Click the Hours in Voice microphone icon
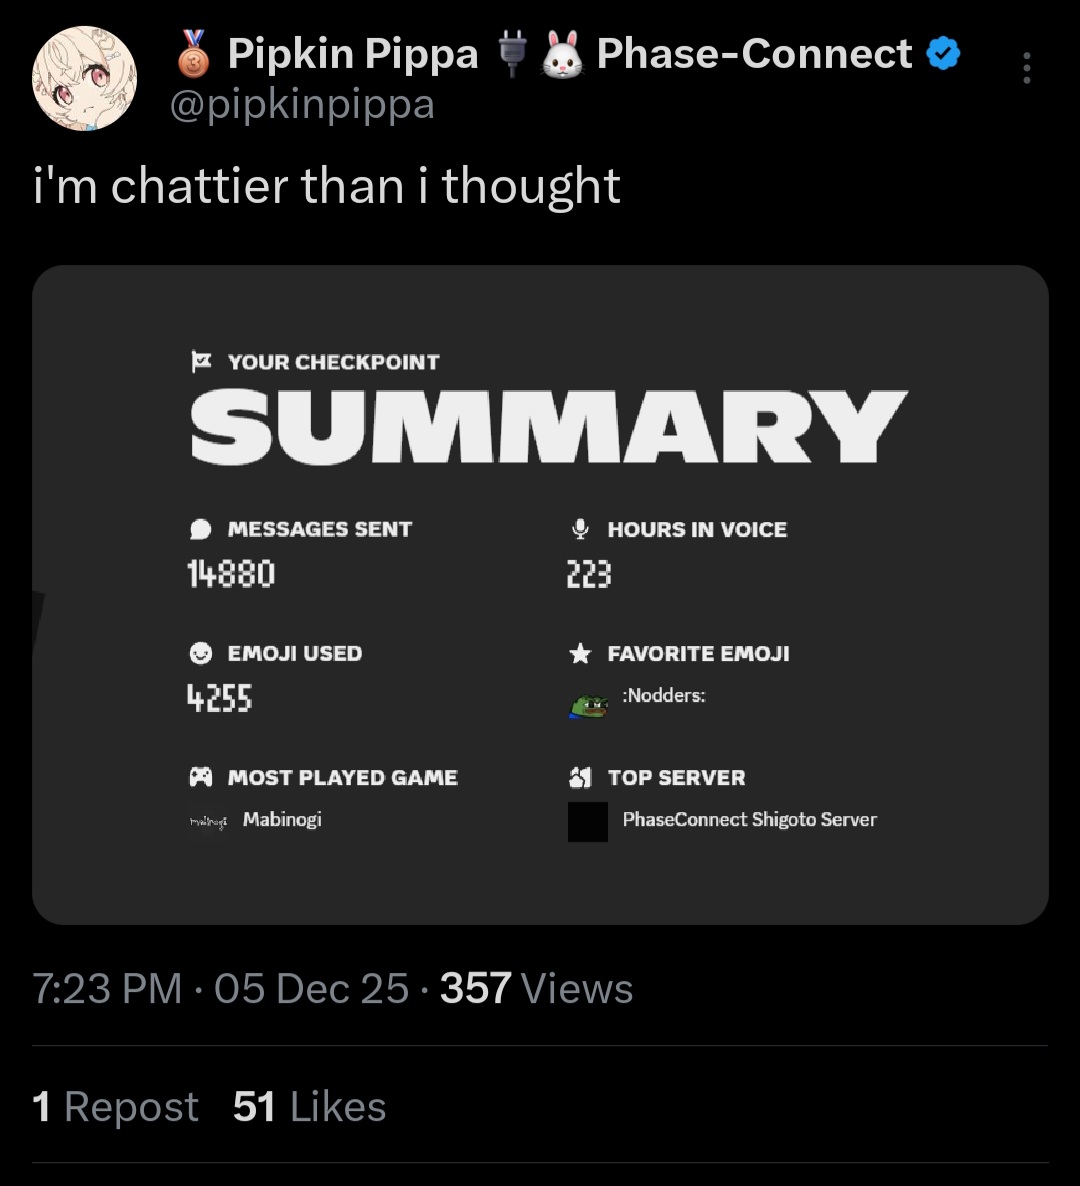Screen dimensions: 1080x1186 [580, 529]
